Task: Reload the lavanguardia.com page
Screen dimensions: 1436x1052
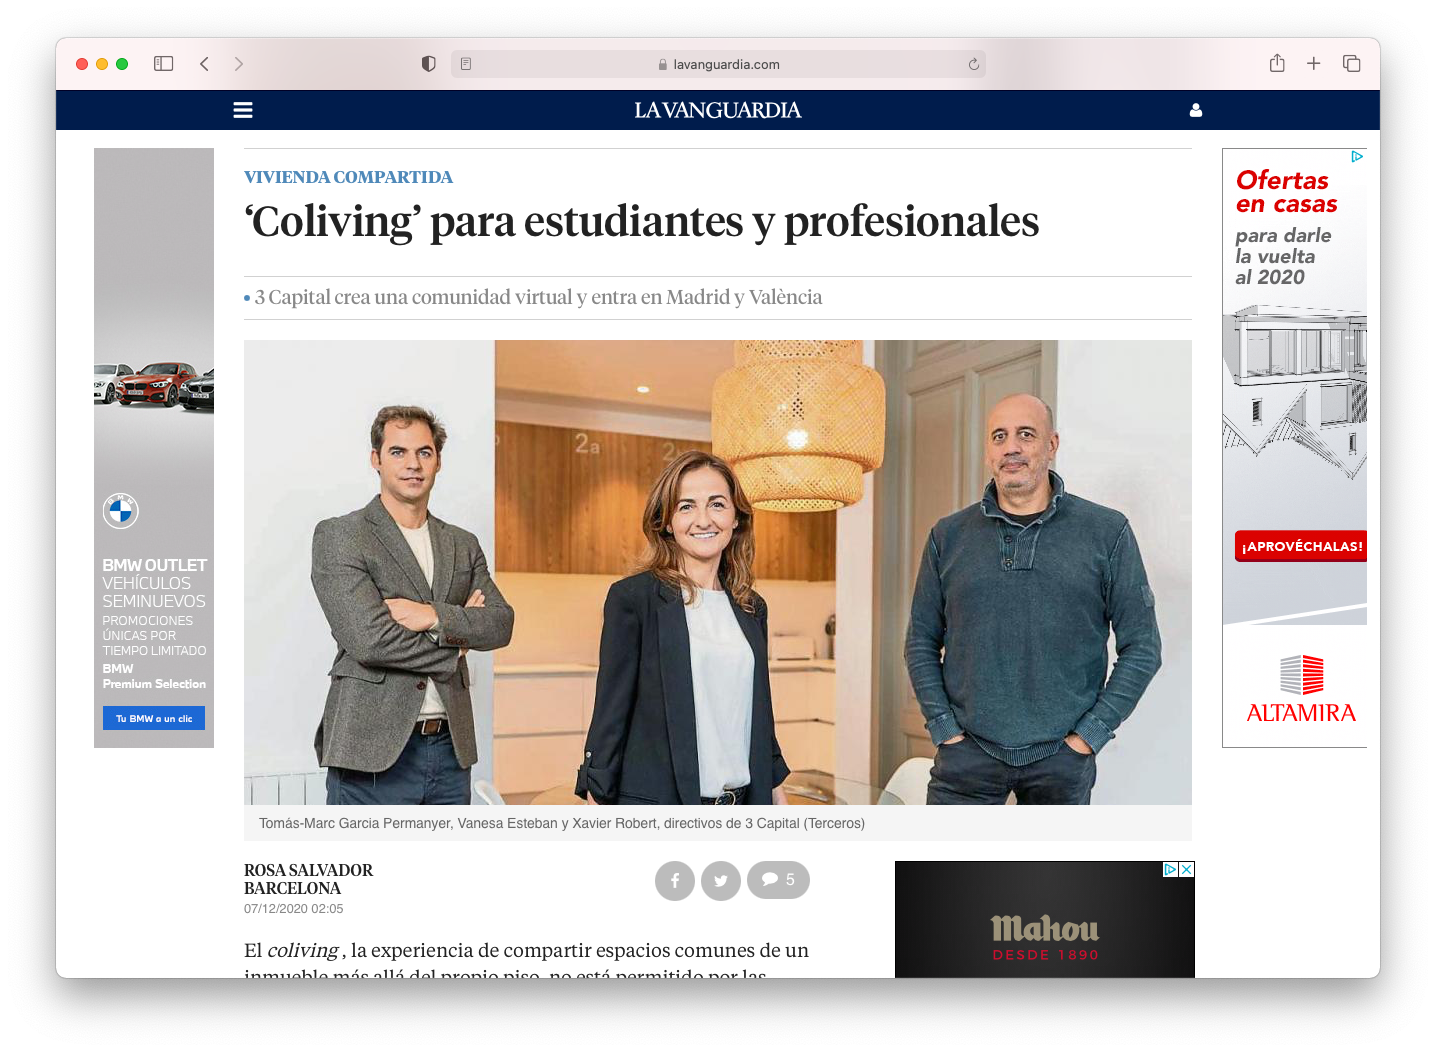Action: pos(973,64)
